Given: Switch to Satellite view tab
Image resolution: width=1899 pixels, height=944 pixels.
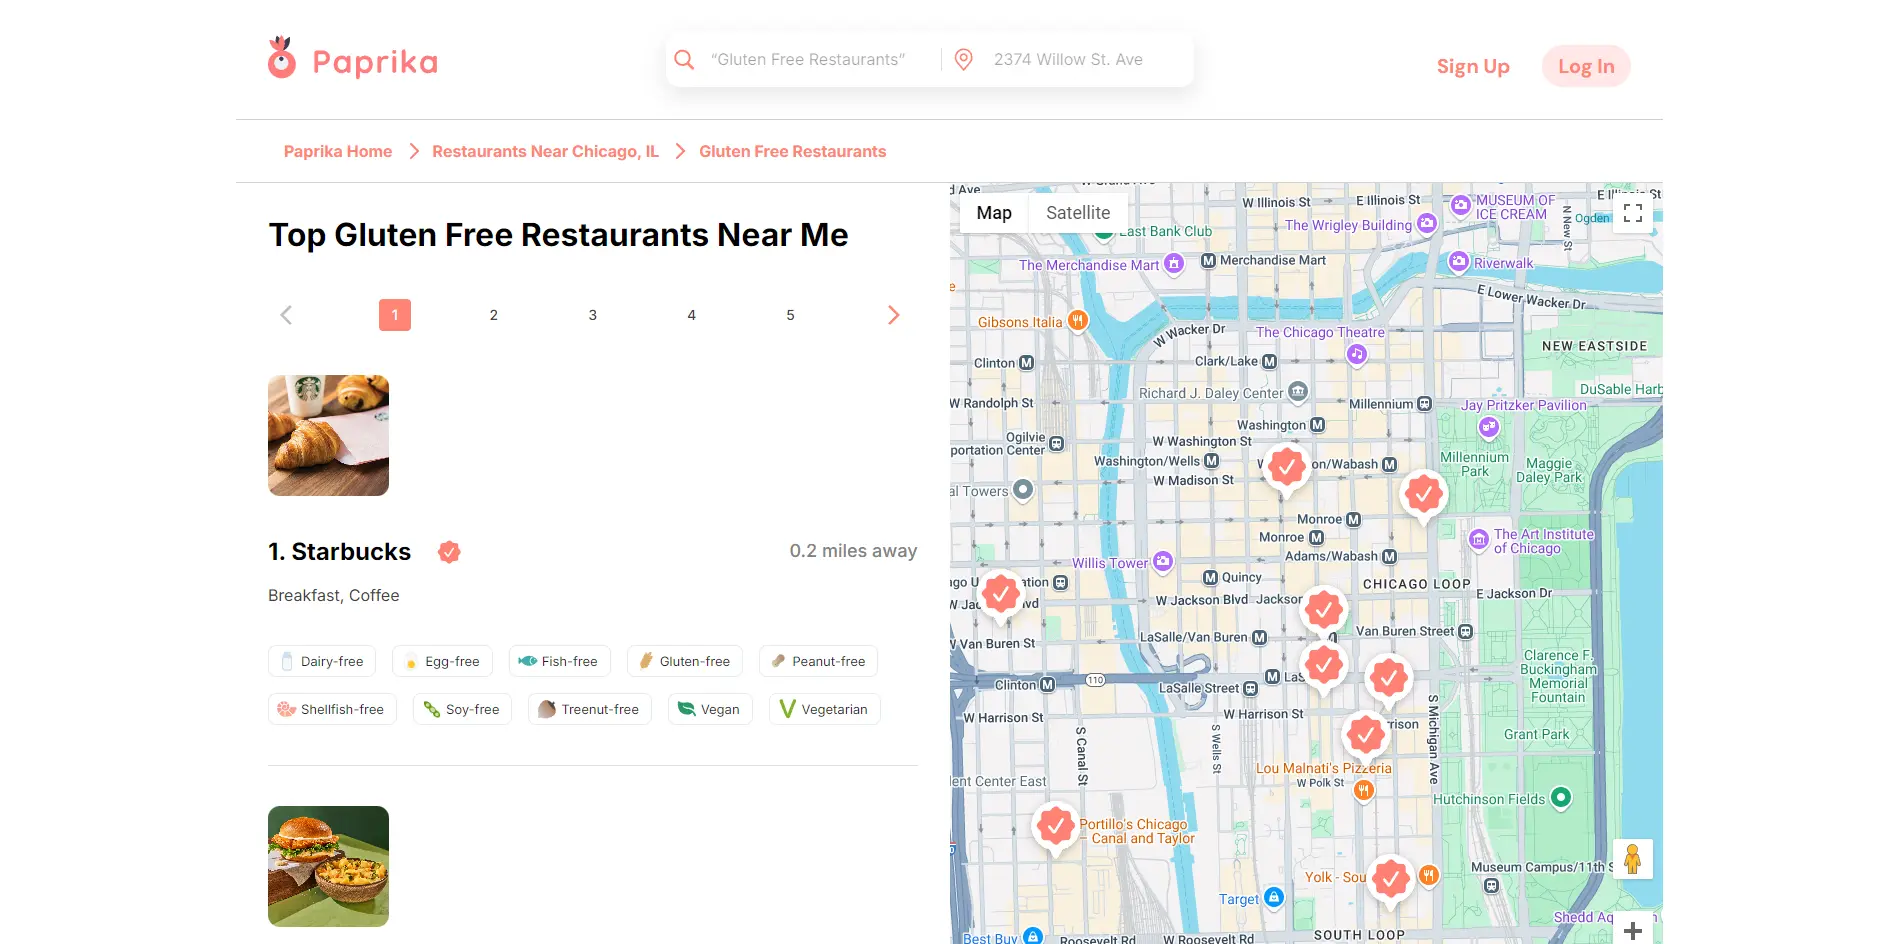Looking at the screenshot, I should coord(1078,213).
